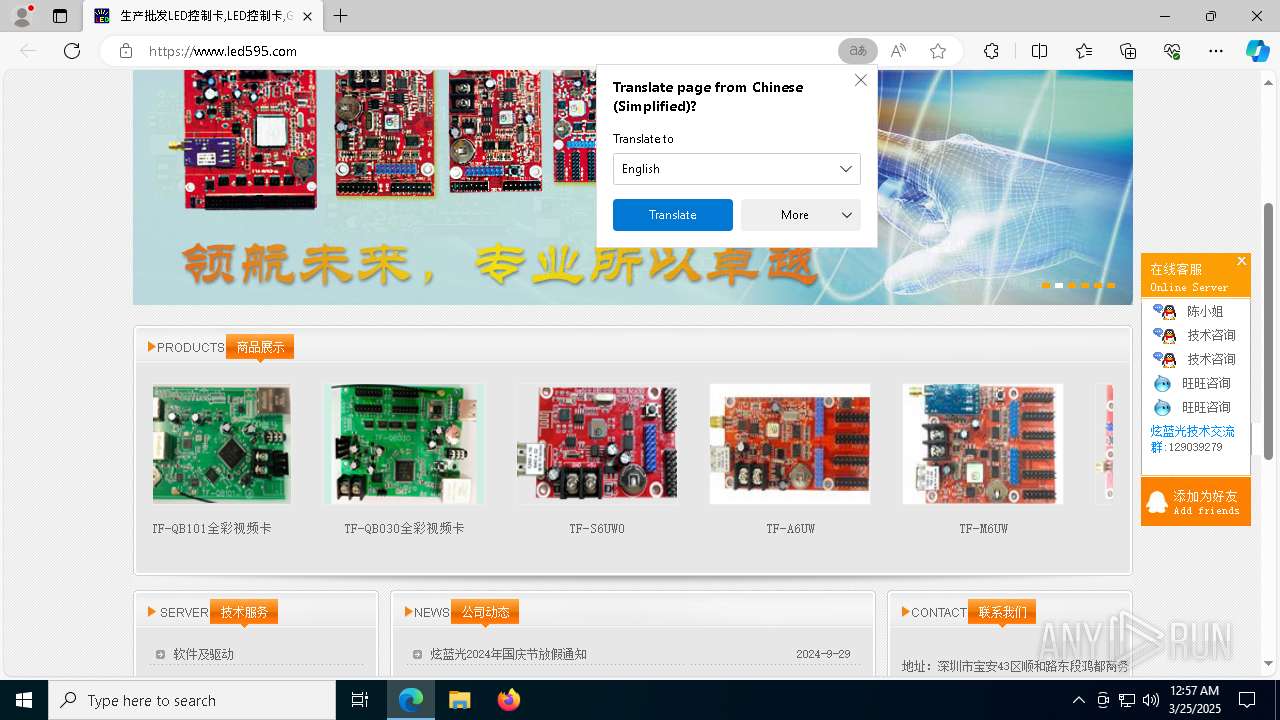
Task: Chat with 陈小姐 via QQ
Action: [1189, 311]
